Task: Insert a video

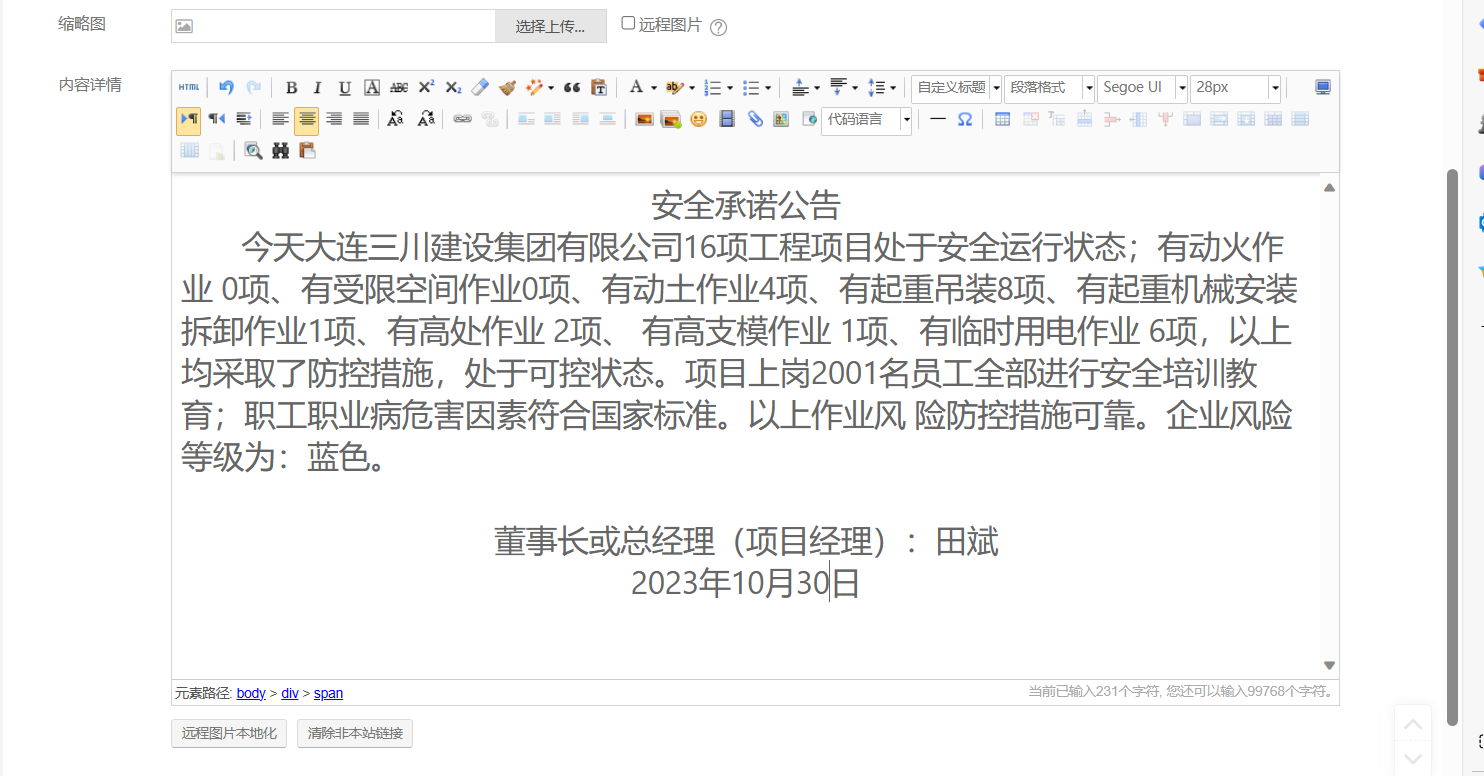Action: (727, 119)
